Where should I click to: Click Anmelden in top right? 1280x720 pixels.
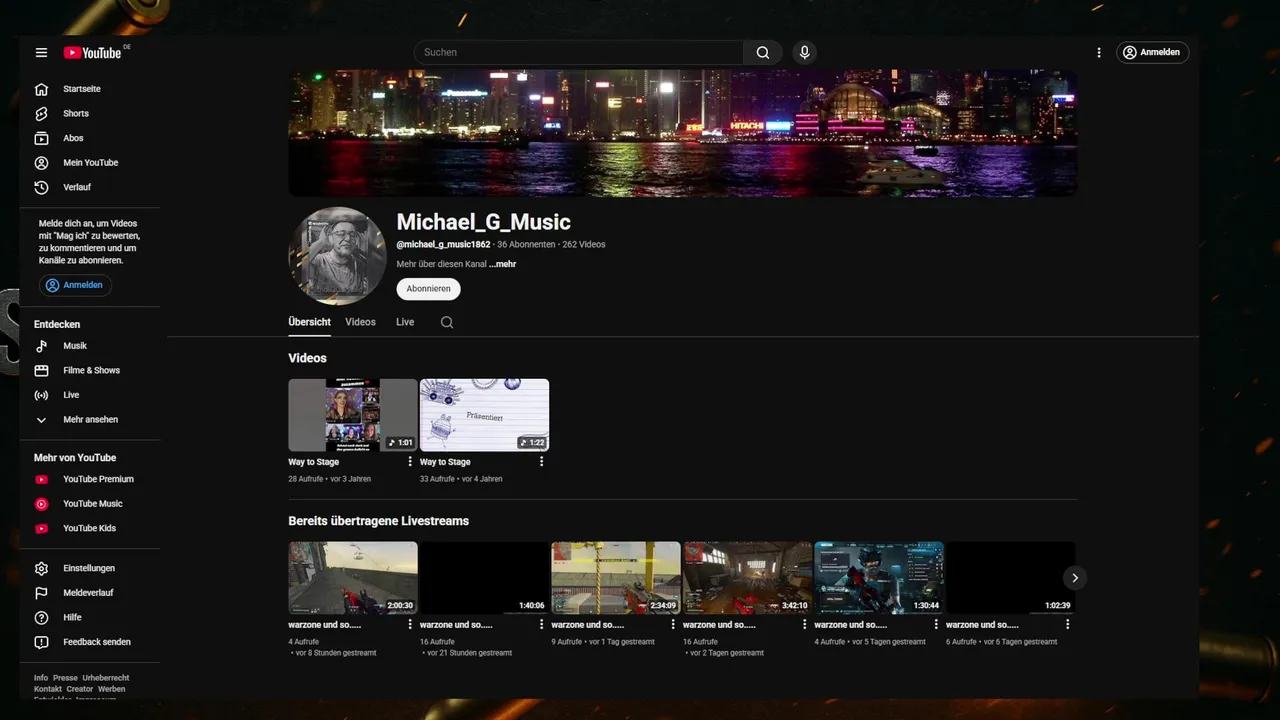[x=1152, y=52]
